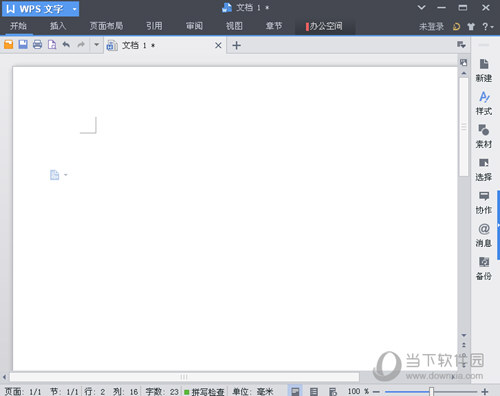Image resolution: width=500 pixels, height=396 pixels.
Task: Open the 协作 collaboration sidebar panel
Action: (484, 203)
